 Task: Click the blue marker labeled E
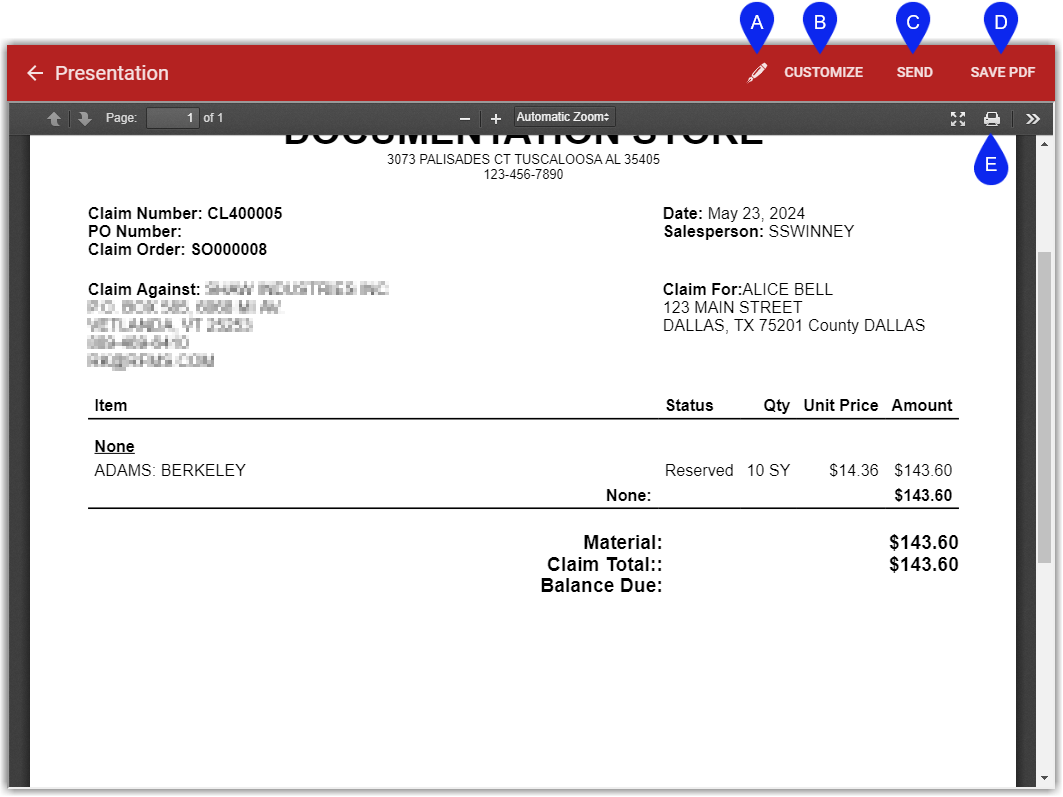991,165
